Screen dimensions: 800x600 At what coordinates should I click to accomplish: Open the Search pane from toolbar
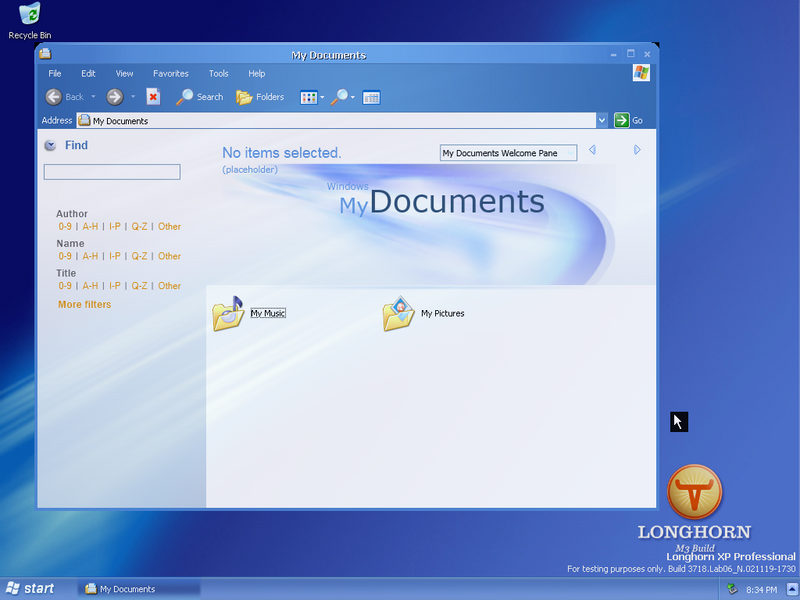199,97
